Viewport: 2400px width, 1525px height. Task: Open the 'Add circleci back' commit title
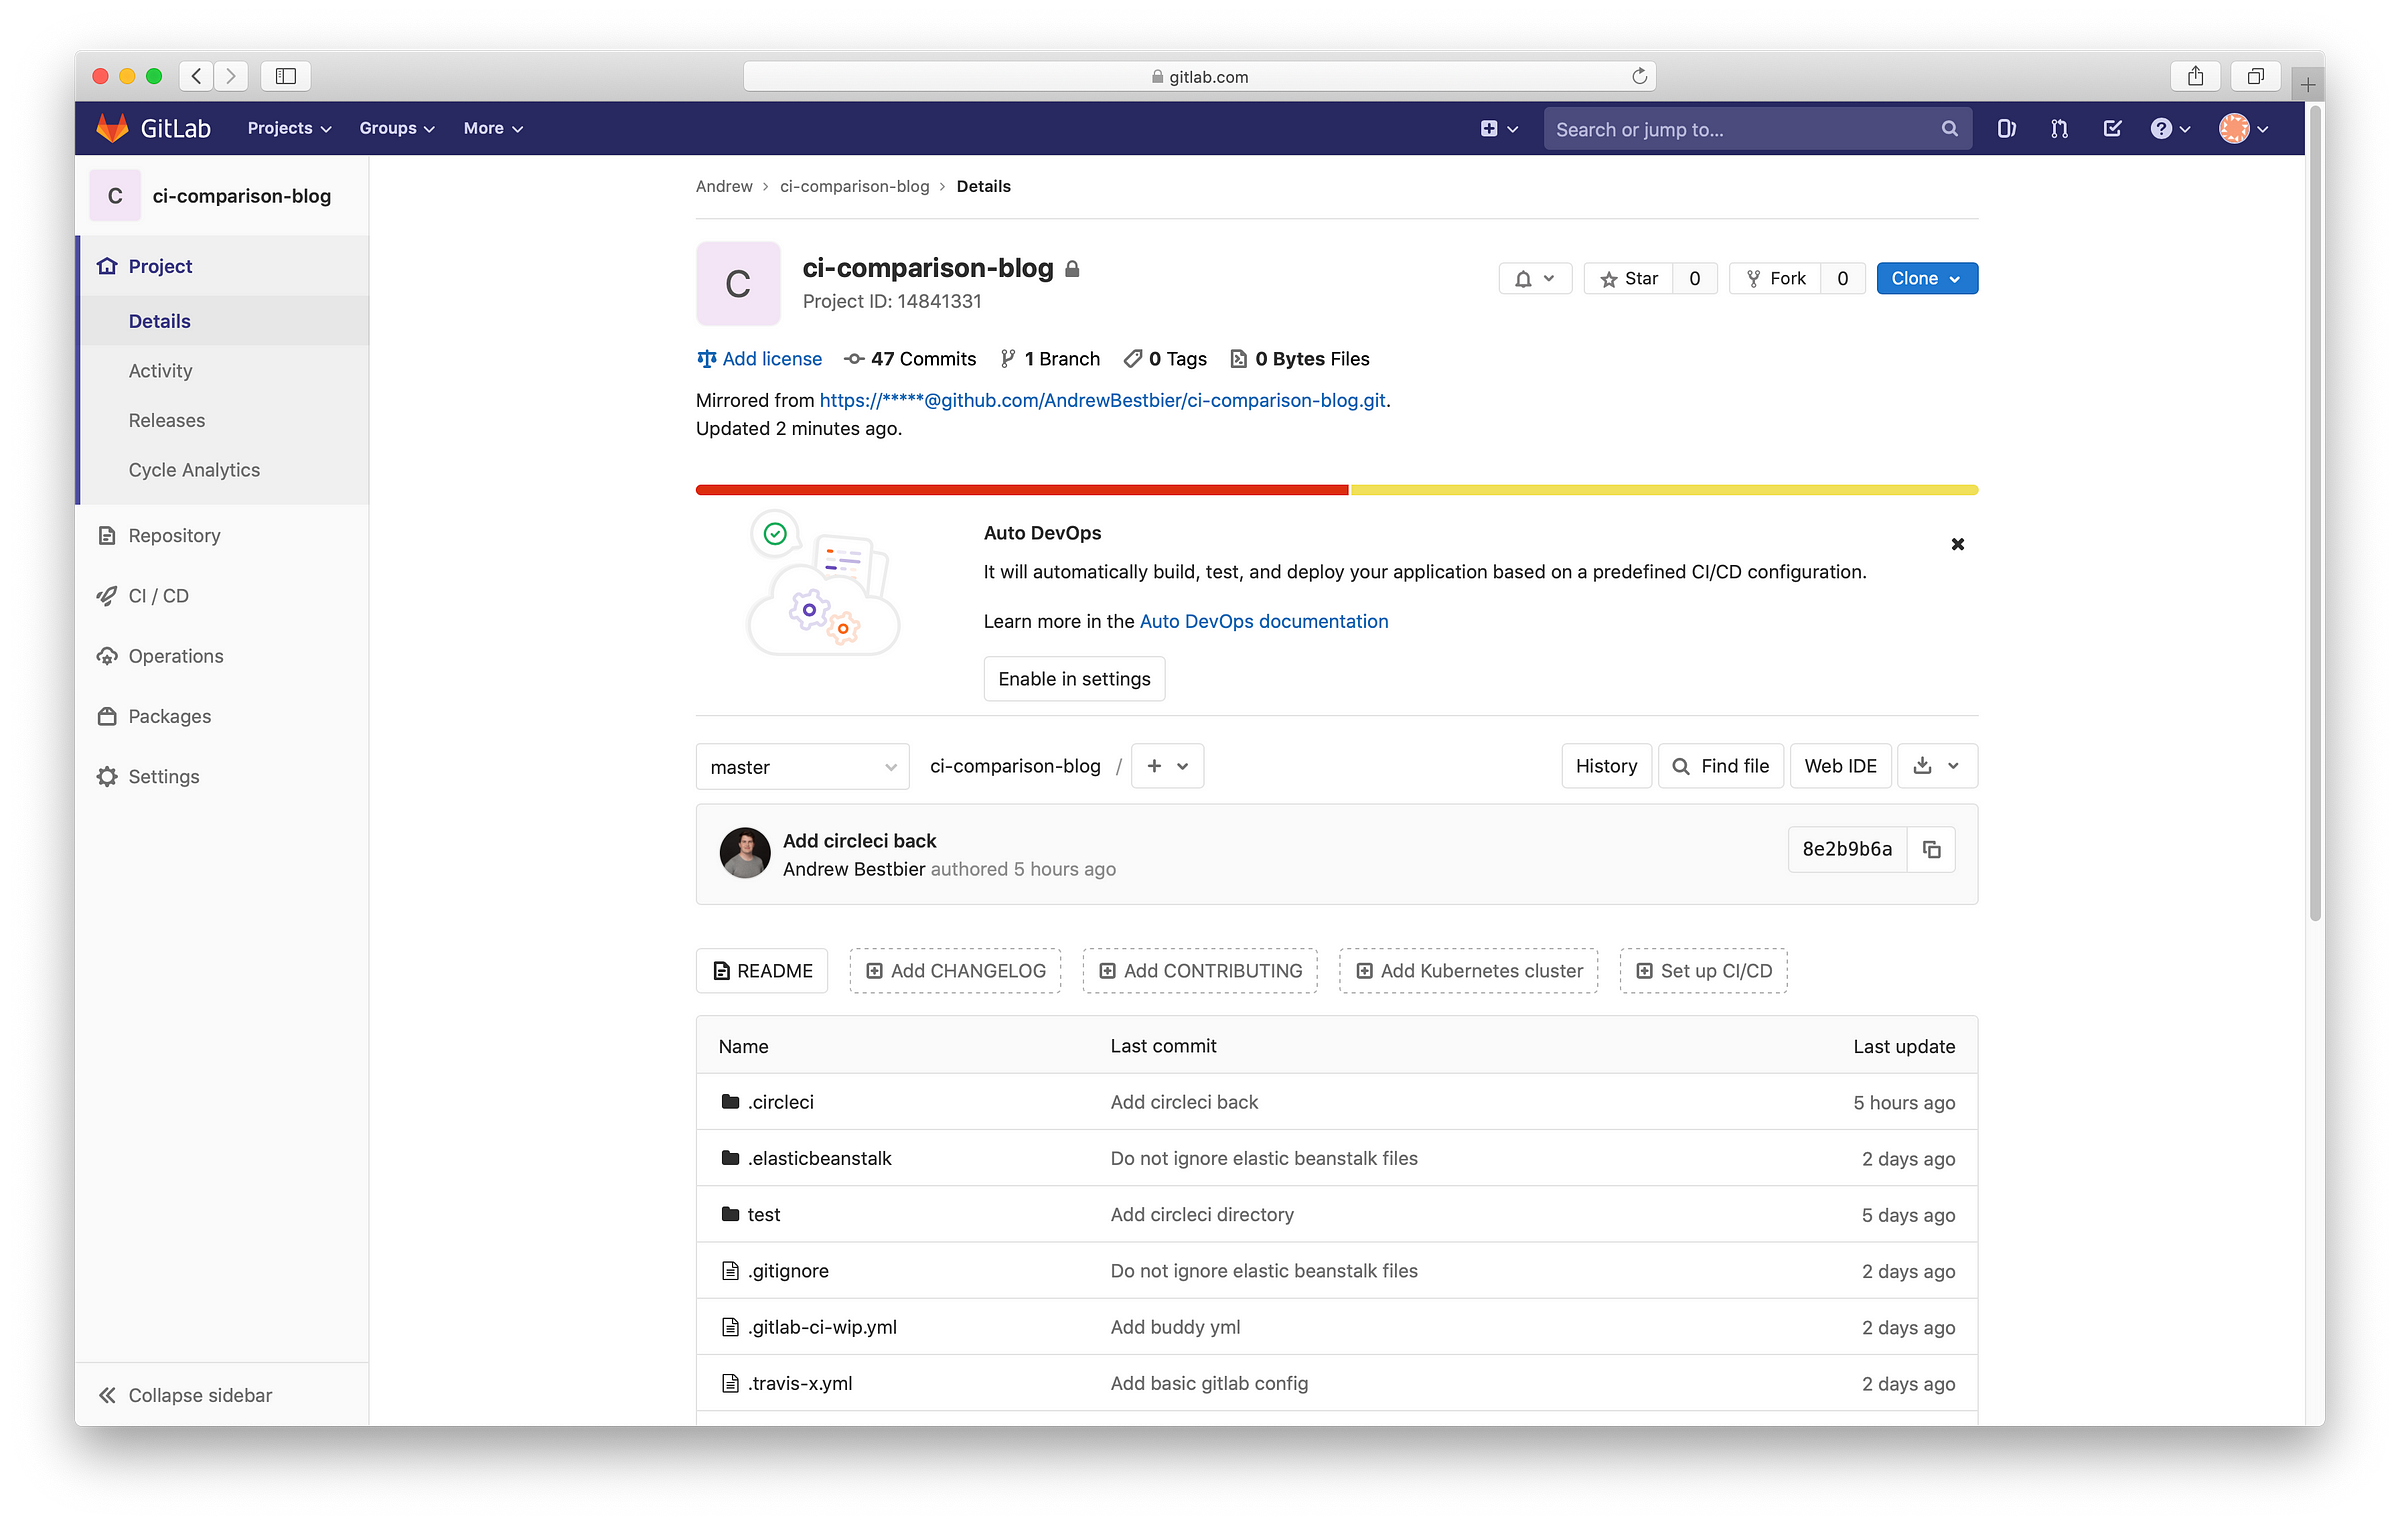point(859,841)
